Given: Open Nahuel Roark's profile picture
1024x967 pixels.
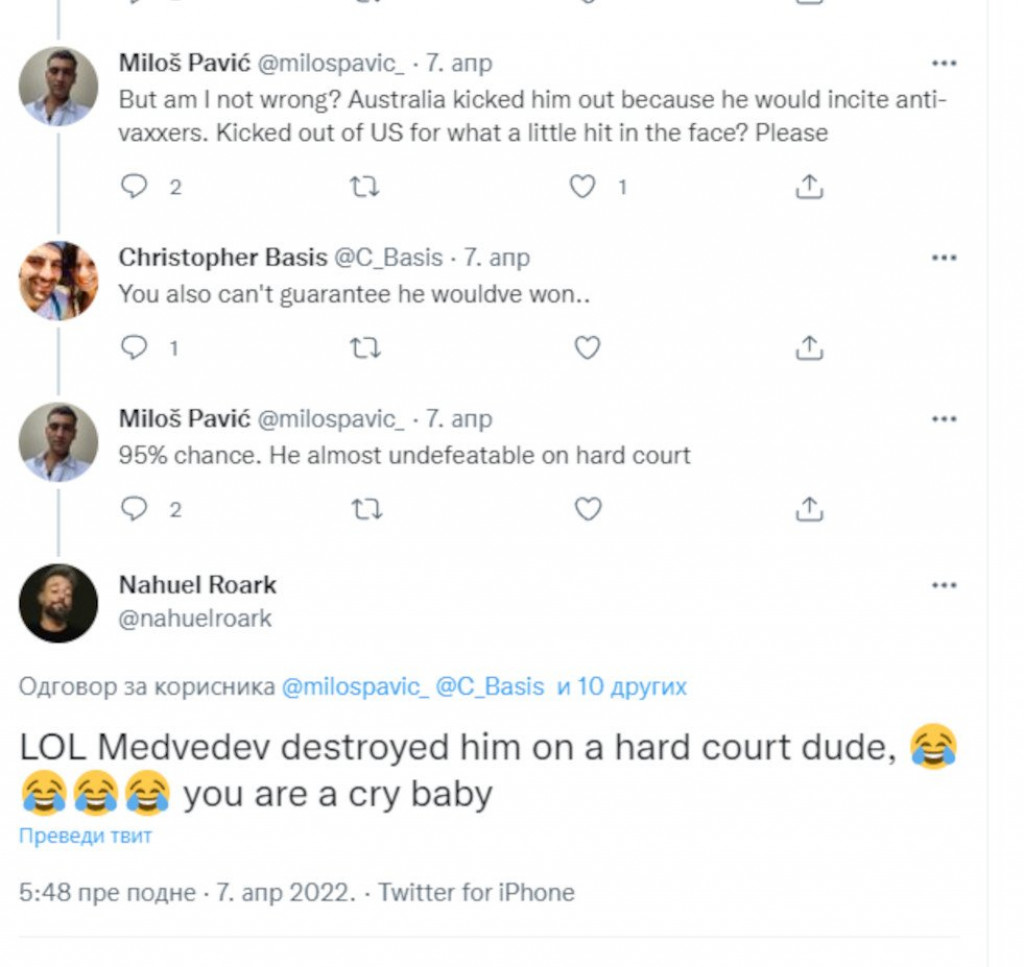Looking at the screenshot, I should tap(58, 603).
